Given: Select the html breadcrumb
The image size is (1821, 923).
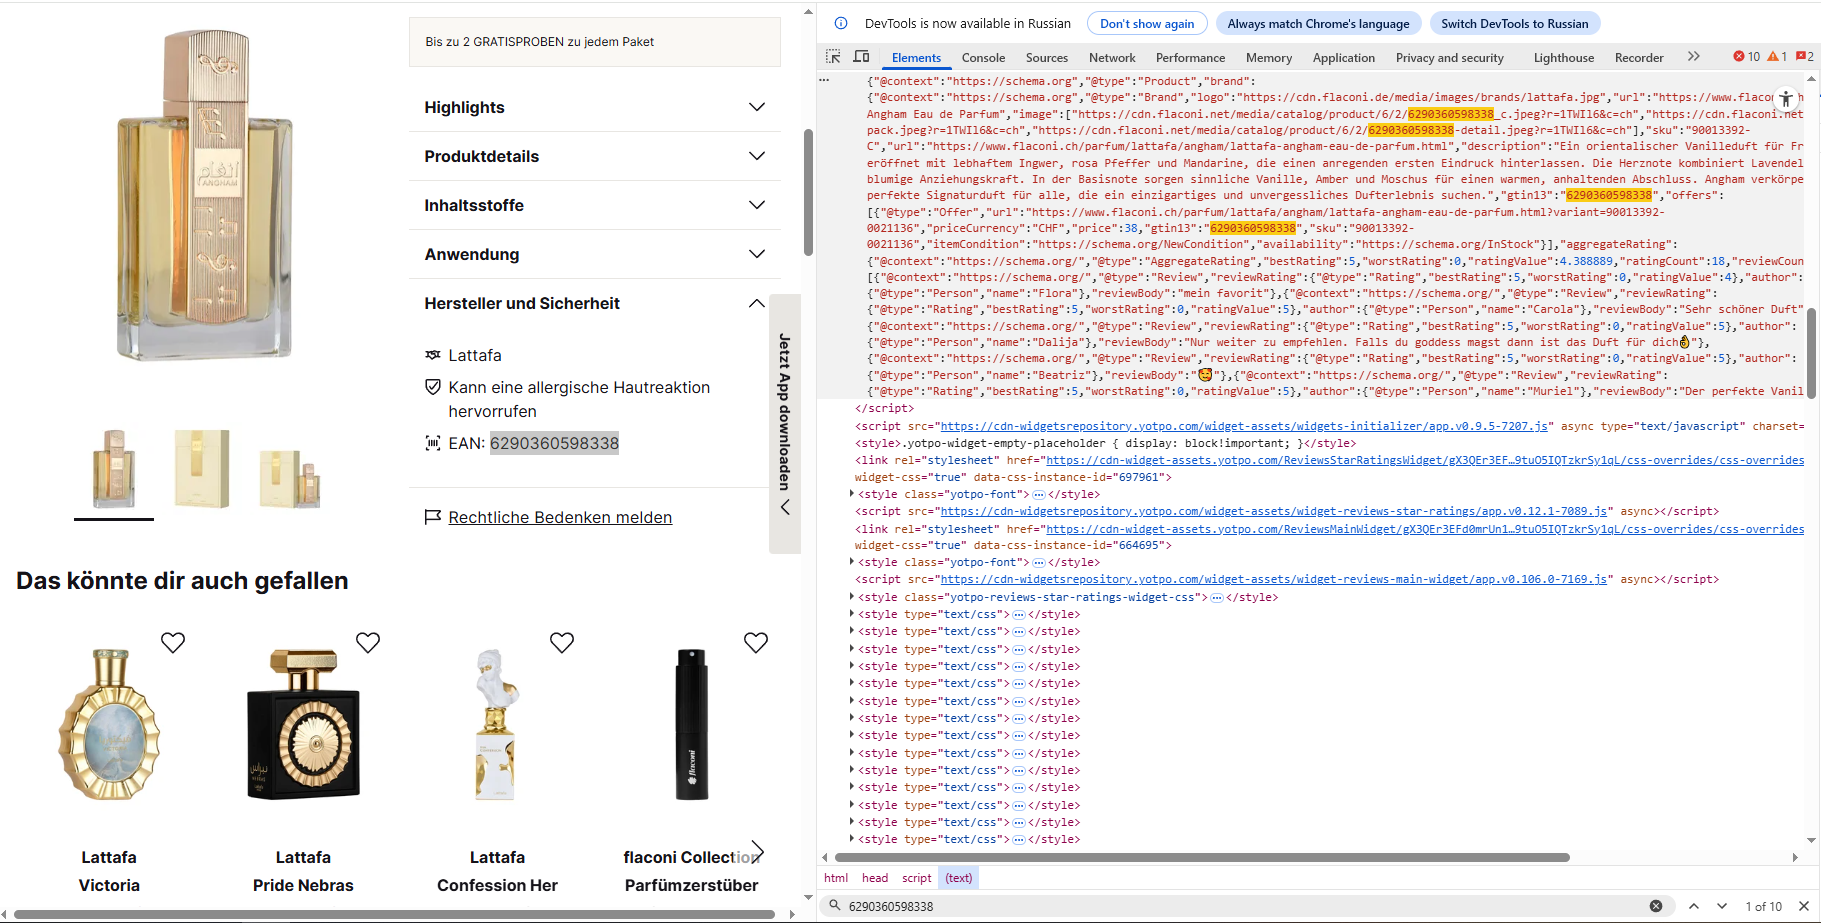Looking at the screenshot, I should [x=836, y=878].
